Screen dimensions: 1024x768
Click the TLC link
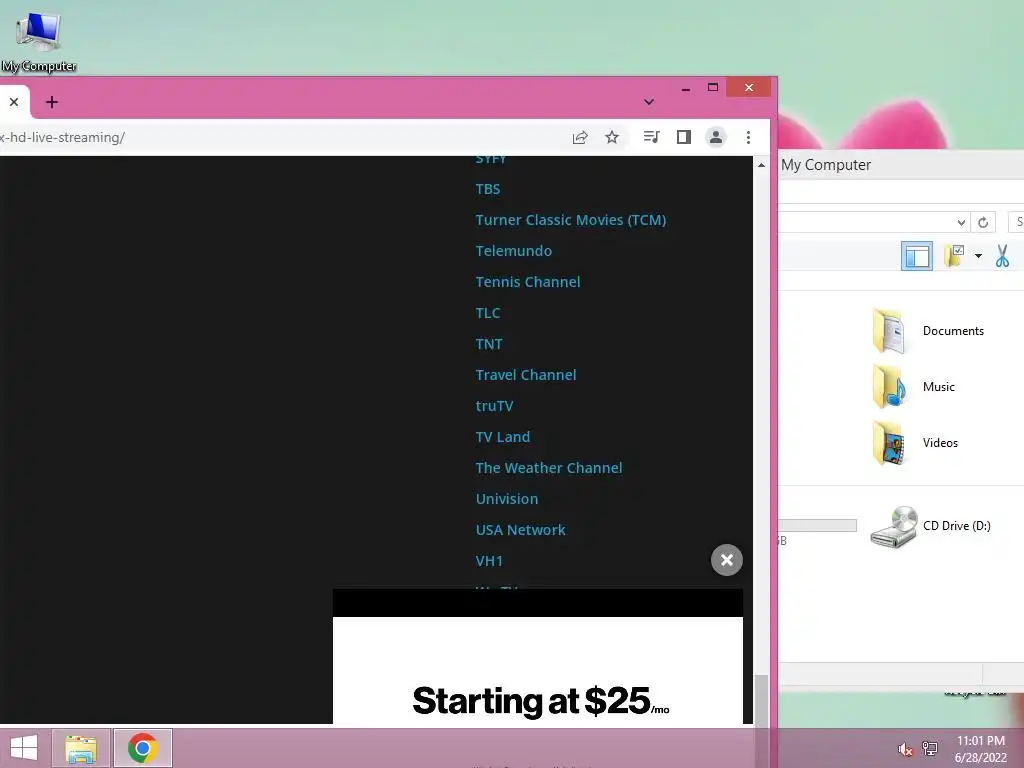coord(488,313)
